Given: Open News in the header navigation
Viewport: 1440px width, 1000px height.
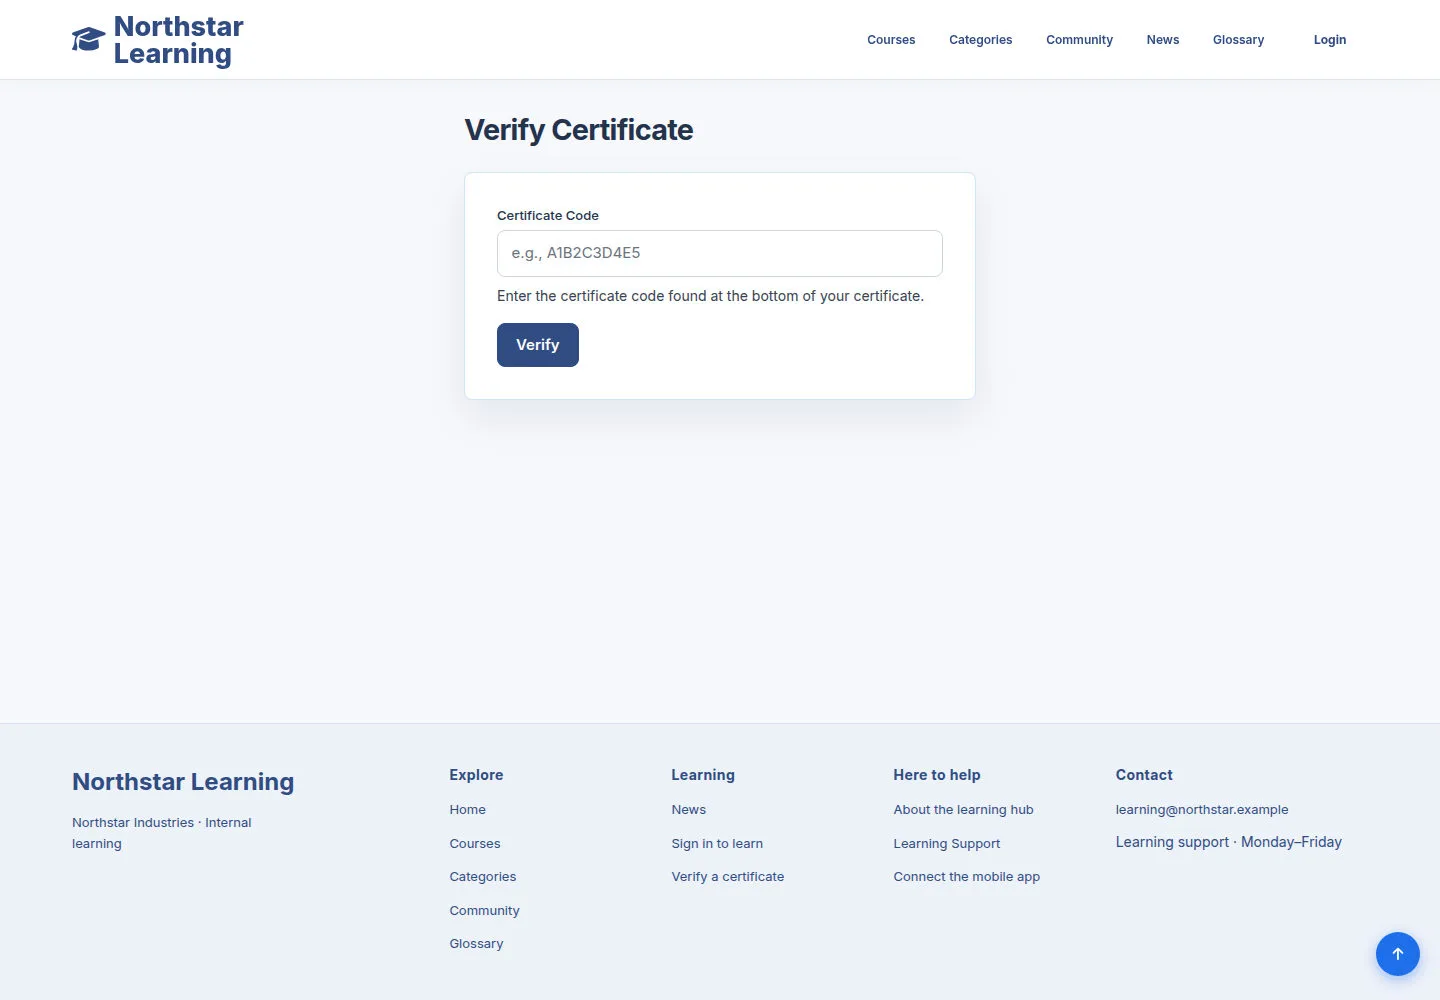Looking at the screenshot, I should (1163, 40).
